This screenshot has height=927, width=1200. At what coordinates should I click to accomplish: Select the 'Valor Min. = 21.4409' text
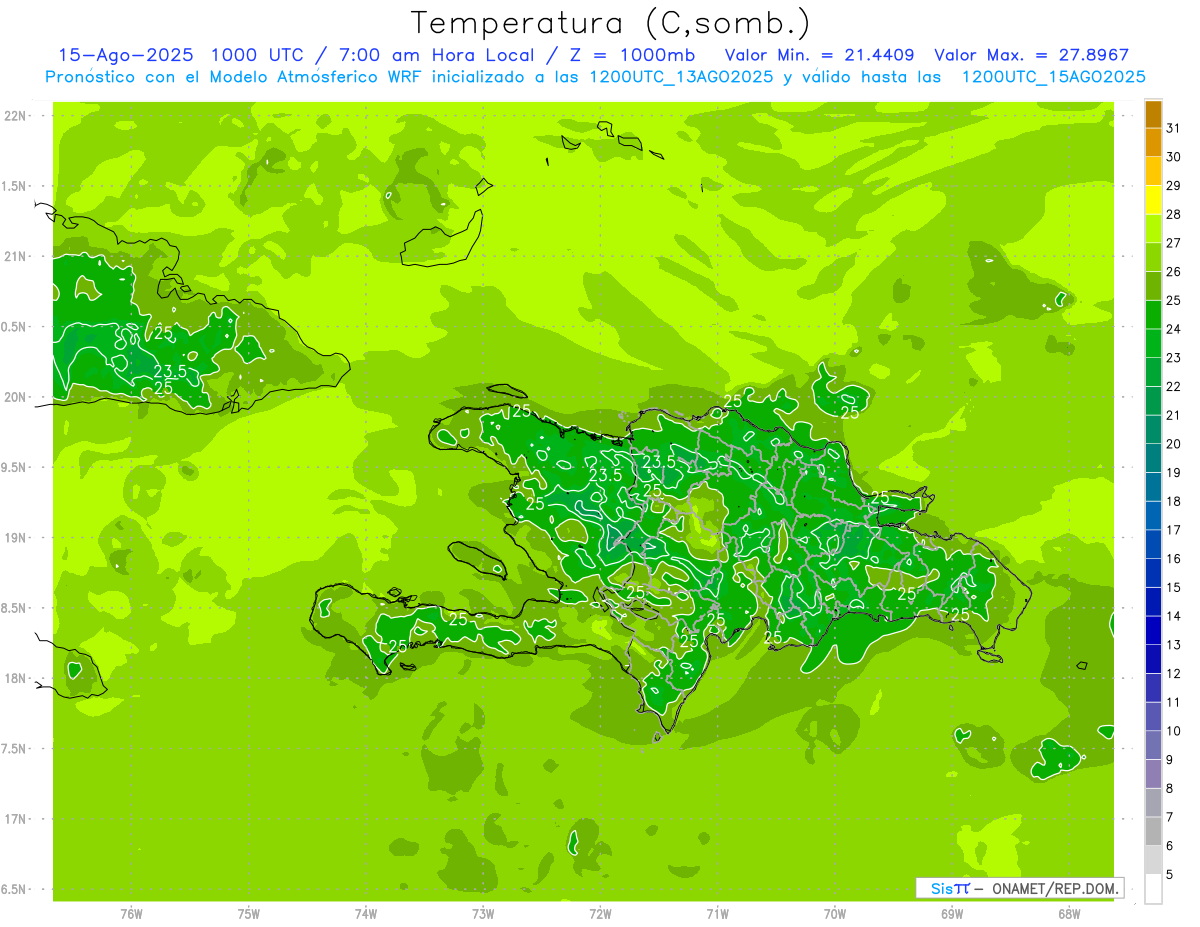point(820,55)
